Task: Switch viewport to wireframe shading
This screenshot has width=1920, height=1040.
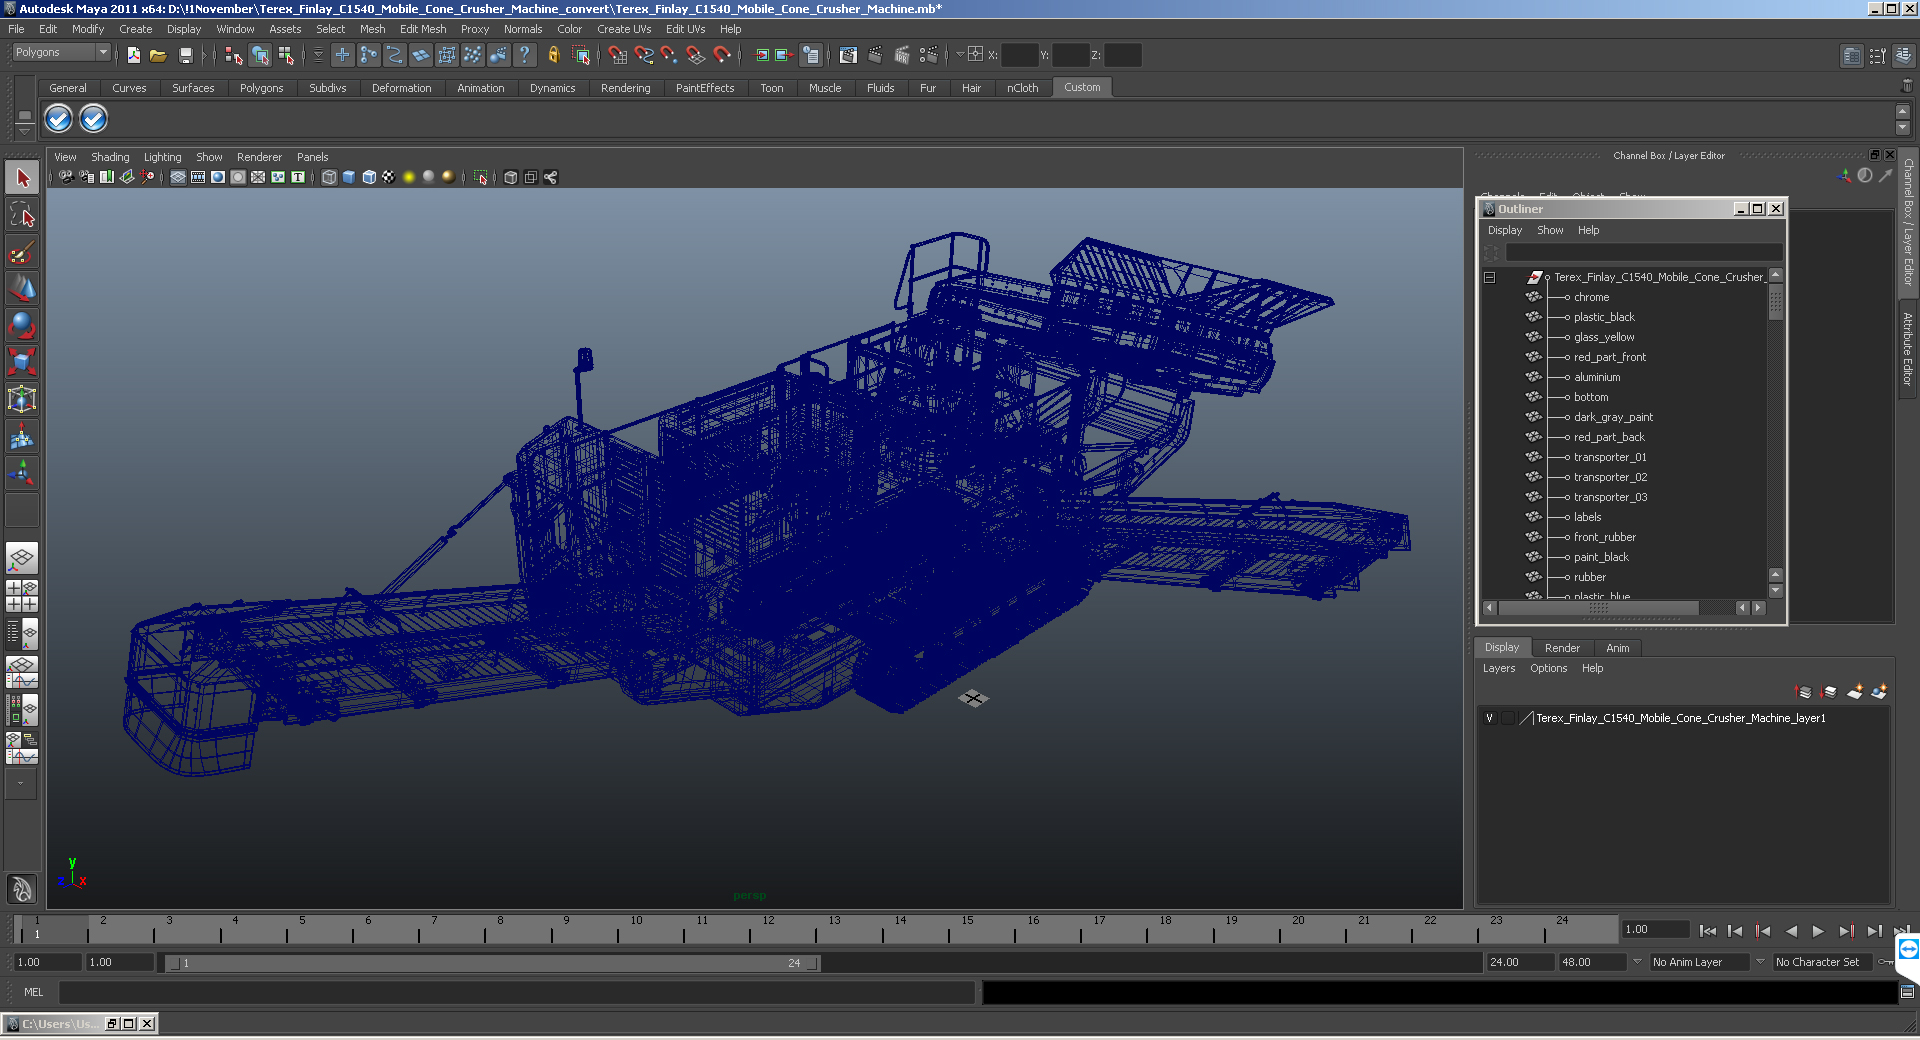Action: point(329,177)
